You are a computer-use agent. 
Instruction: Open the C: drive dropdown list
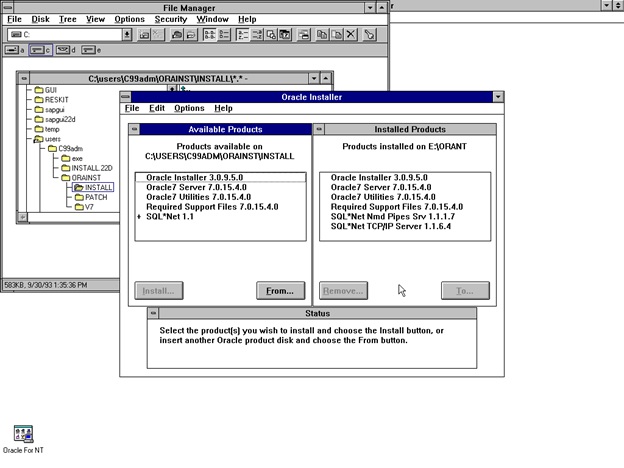[127, 35]
